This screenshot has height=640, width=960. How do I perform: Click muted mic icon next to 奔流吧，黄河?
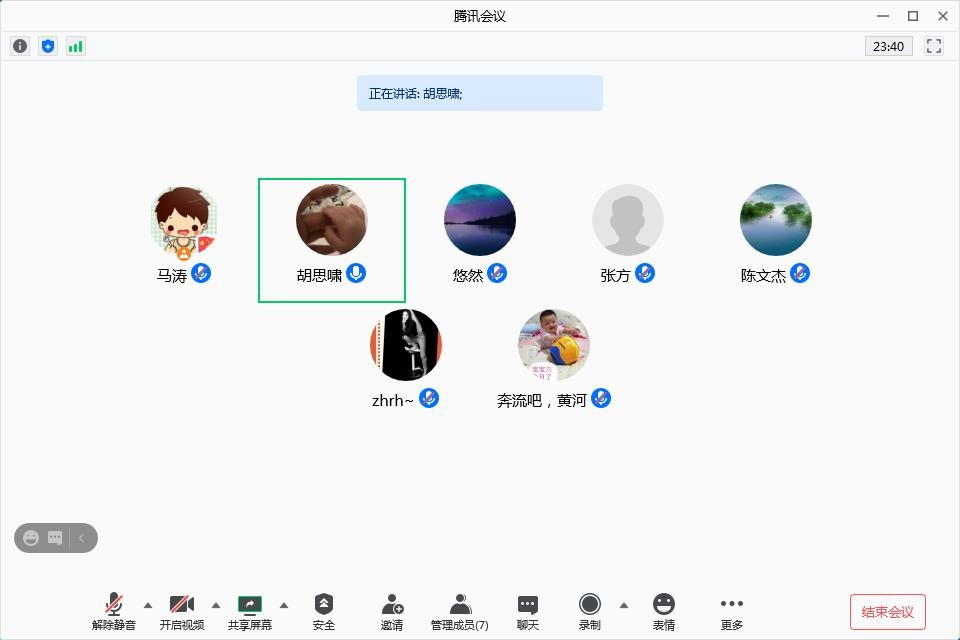point(601,398)
